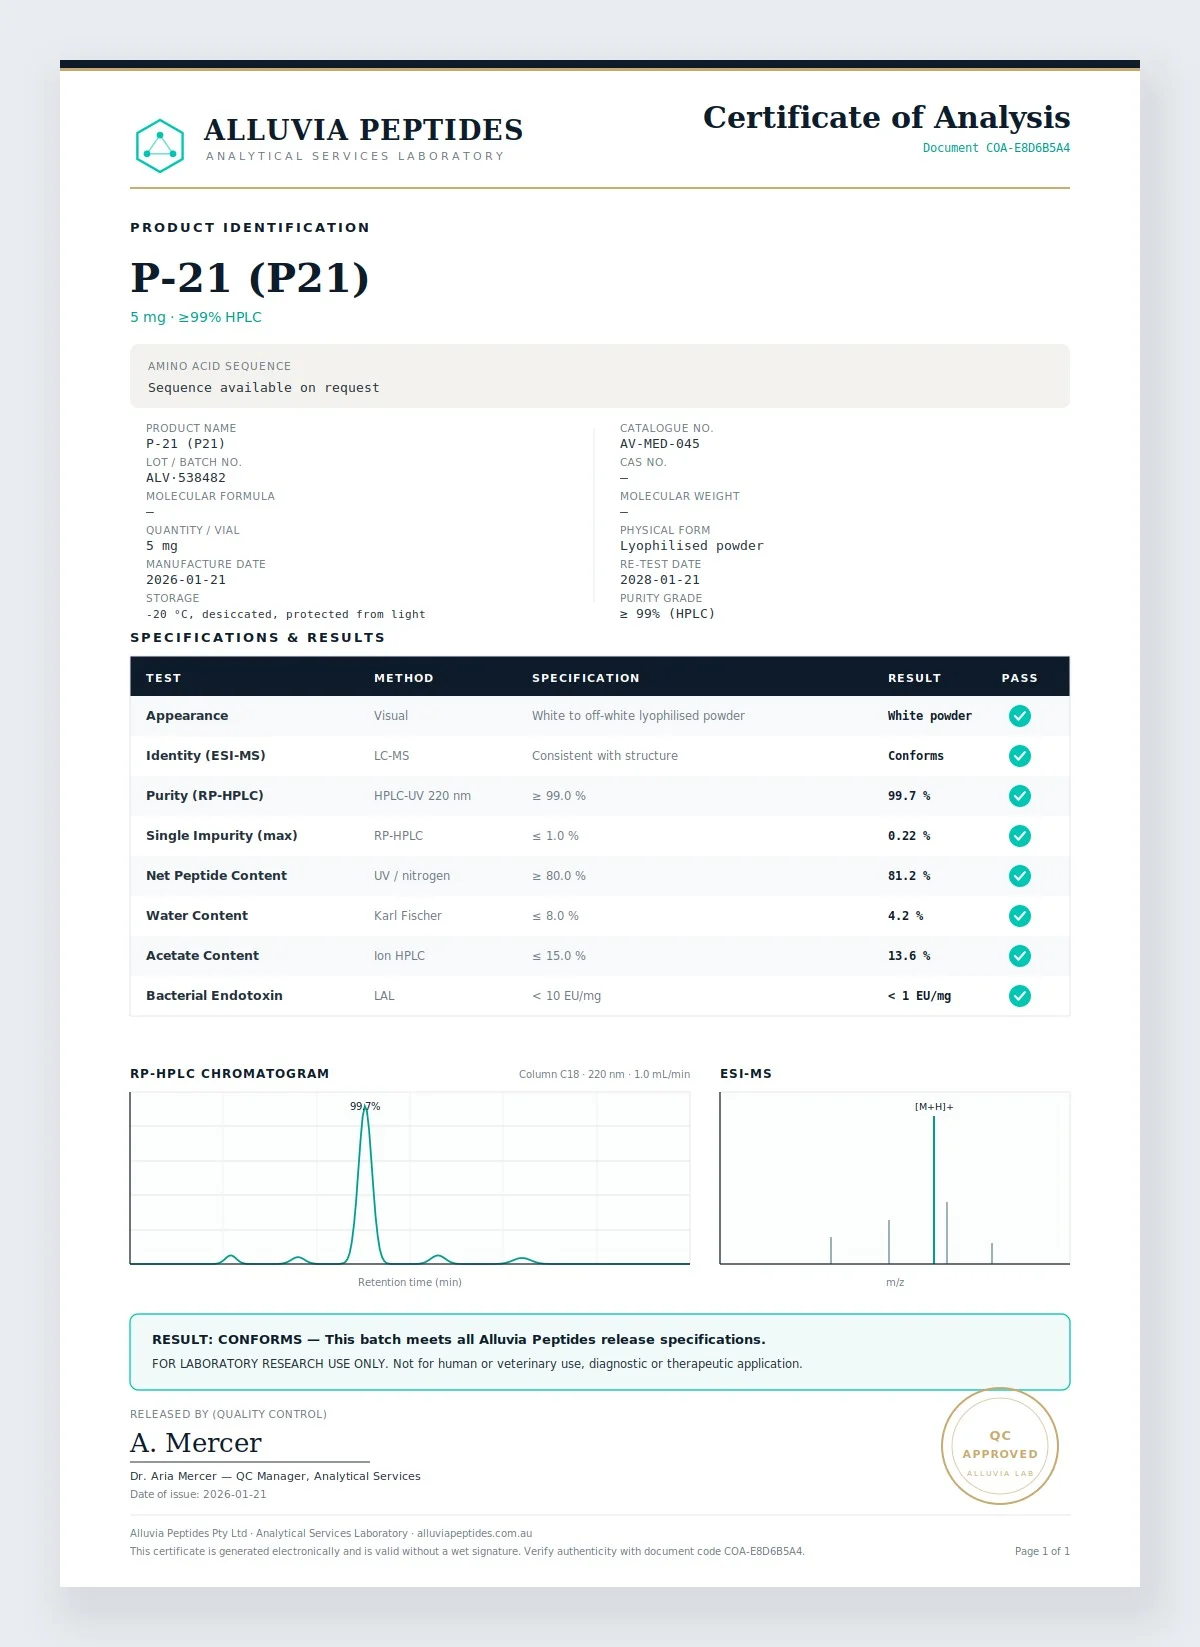
Task: Click the pass checkmark for Net Peptide Content
Action: pyautogui.click(x=1019, y=876)
